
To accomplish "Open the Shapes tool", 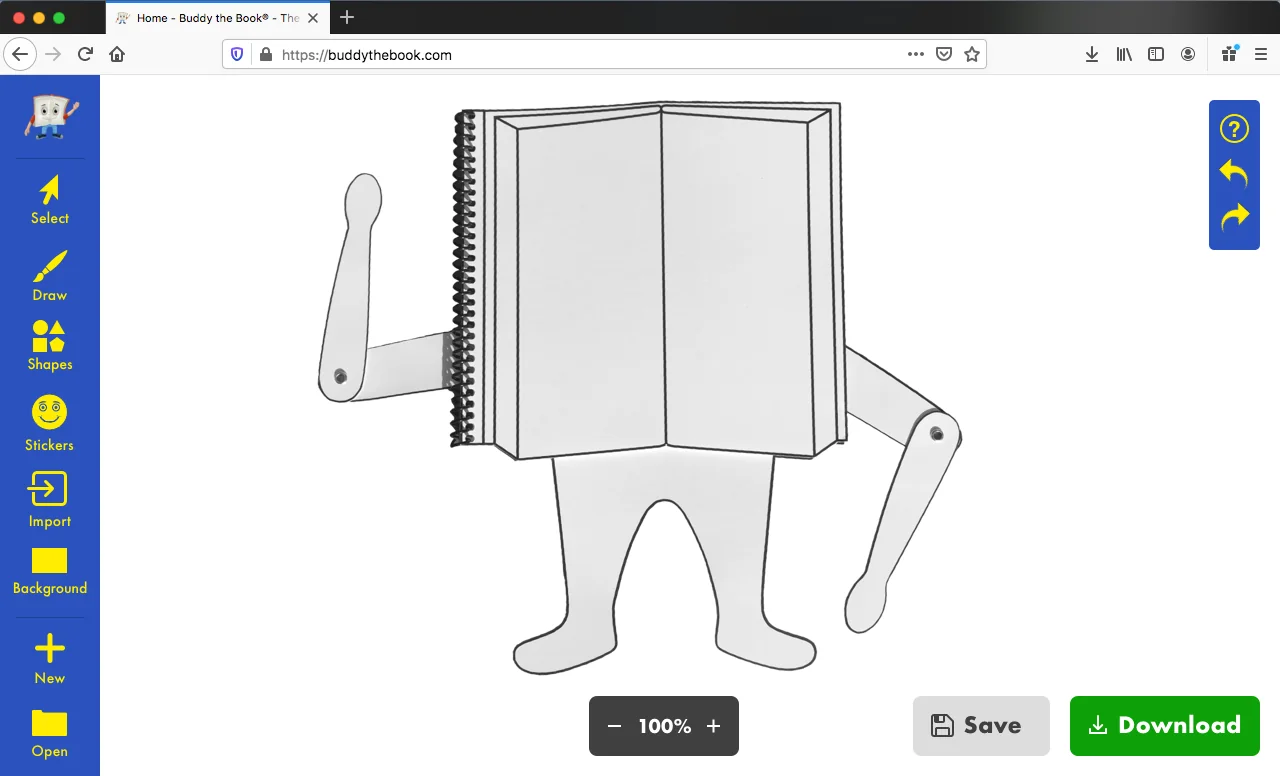I will 50,346.
